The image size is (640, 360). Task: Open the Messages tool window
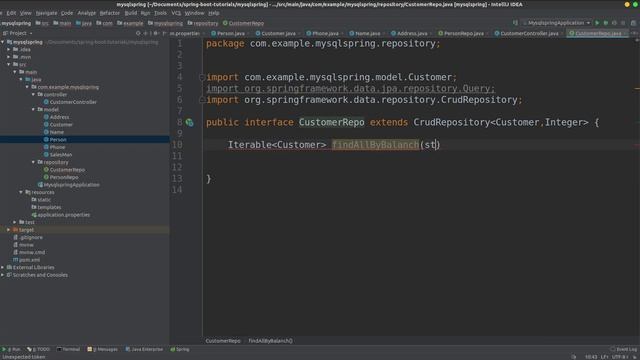[102, 349]
